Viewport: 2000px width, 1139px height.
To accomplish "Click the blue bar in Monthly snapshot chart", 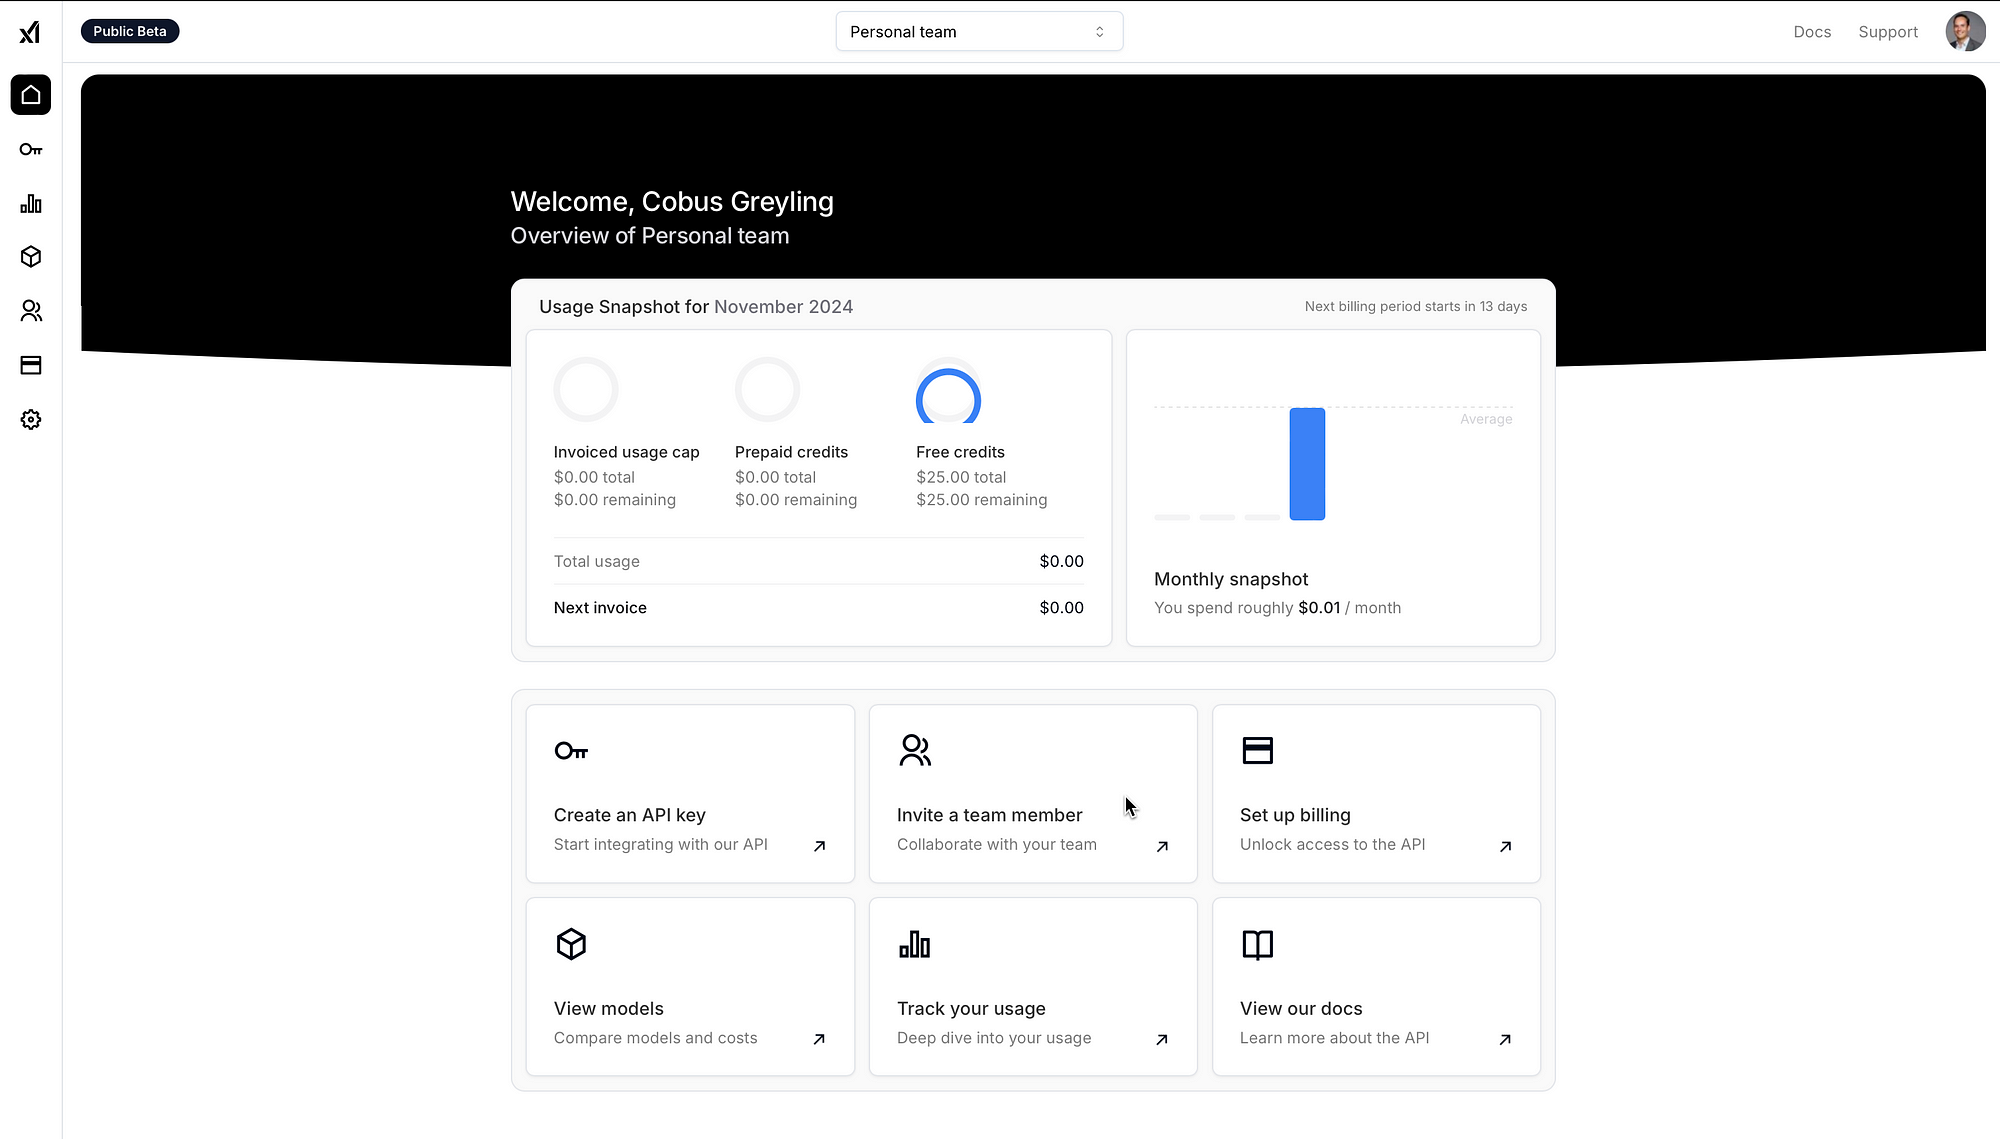I will (x=1307, y=465).
